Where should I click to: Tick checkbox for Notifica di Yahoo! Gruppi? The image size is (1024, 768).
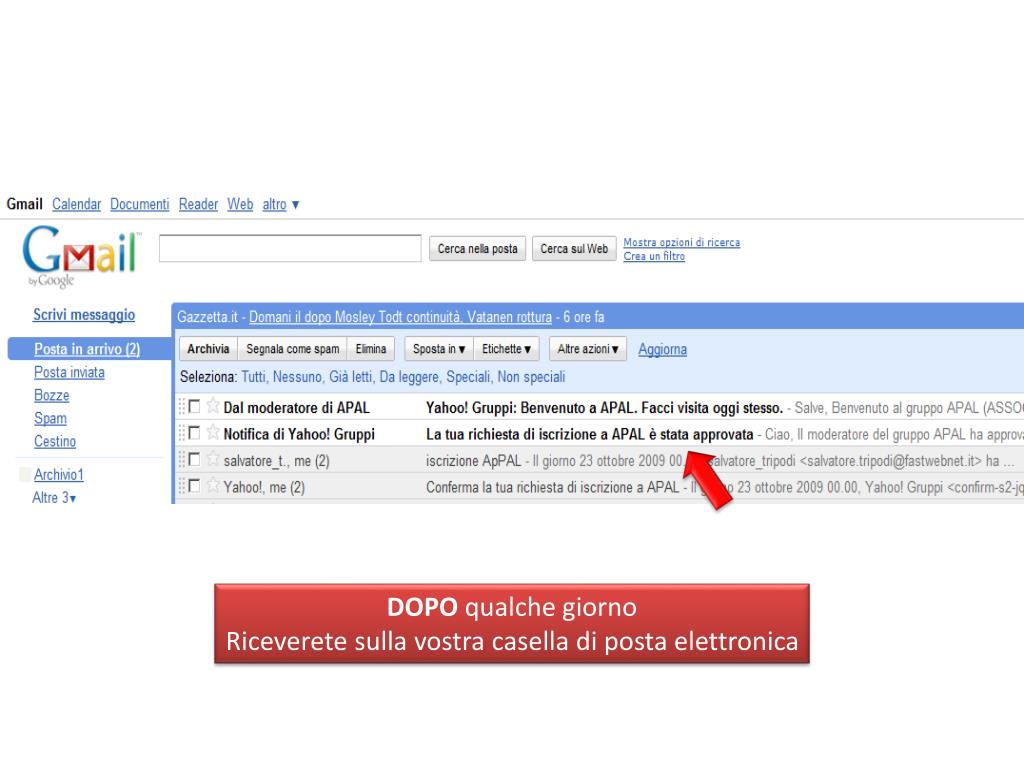[x=194, y=433]
